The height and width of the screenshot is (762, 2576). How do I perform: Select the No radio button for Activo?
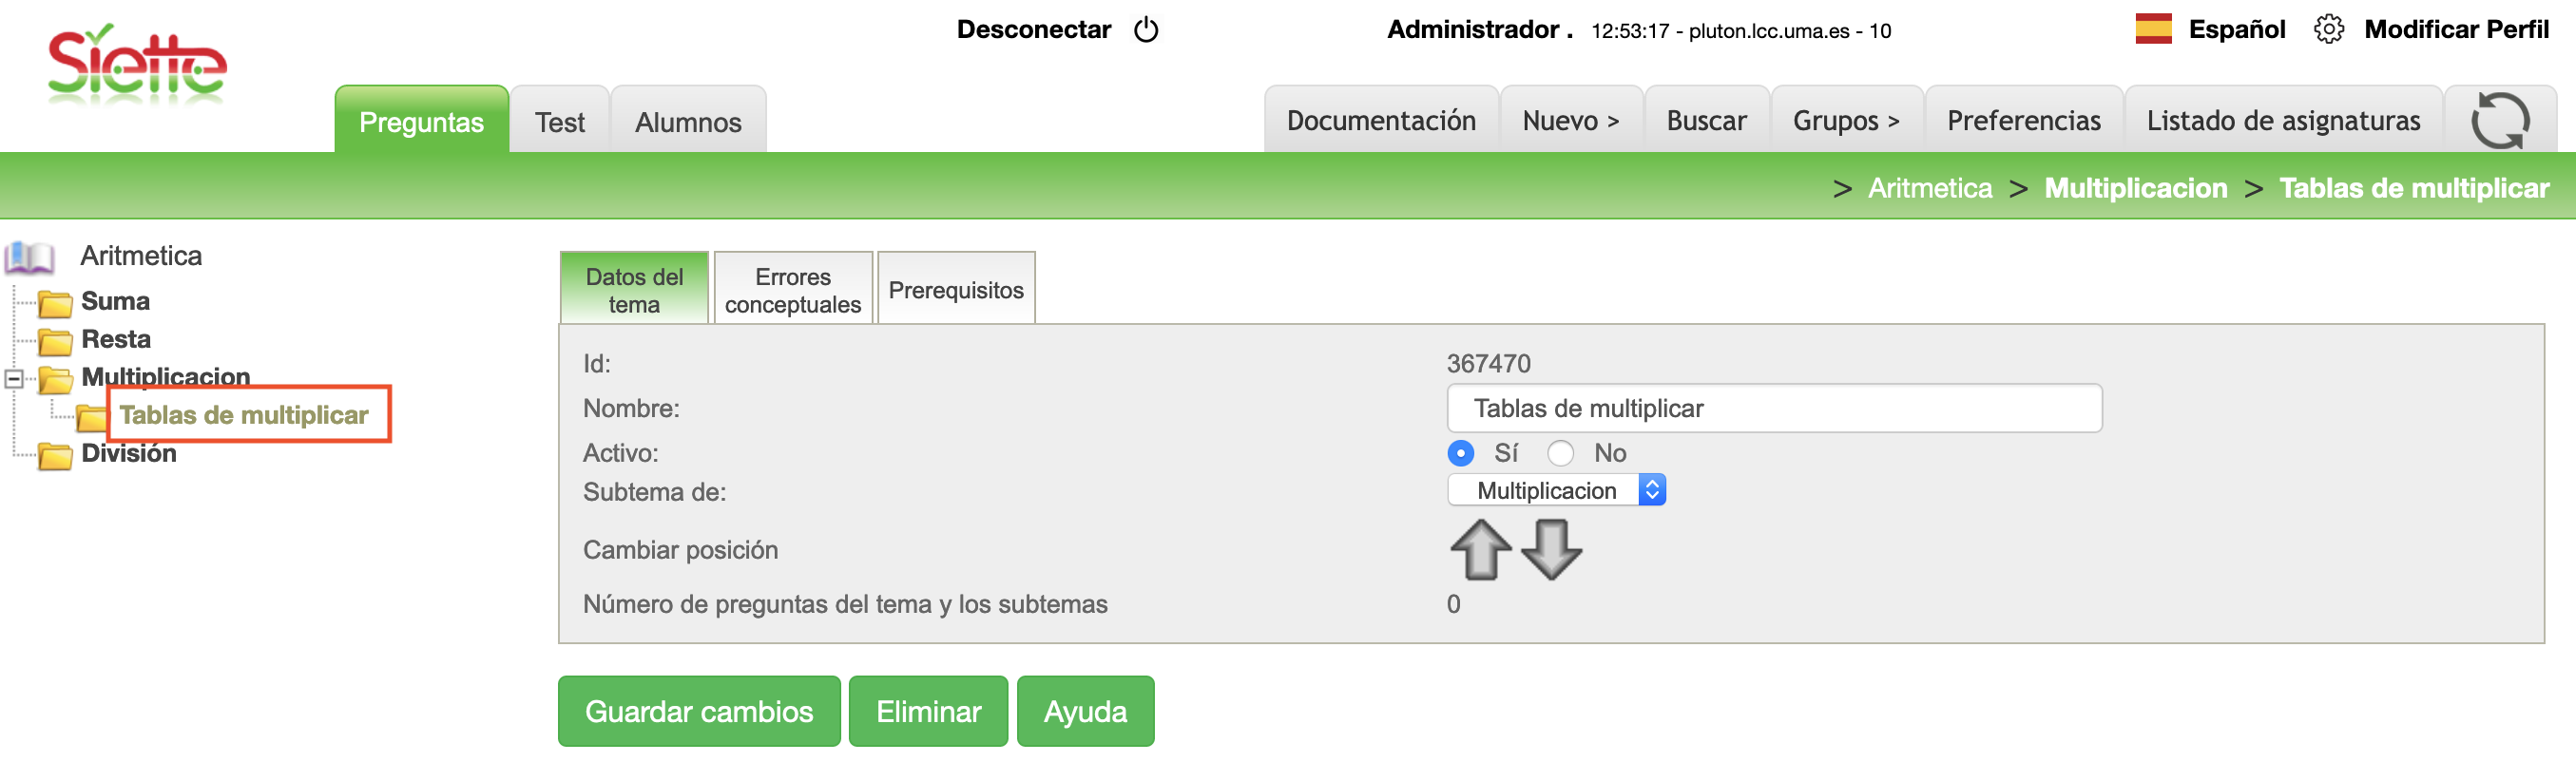click(1560, 453)
